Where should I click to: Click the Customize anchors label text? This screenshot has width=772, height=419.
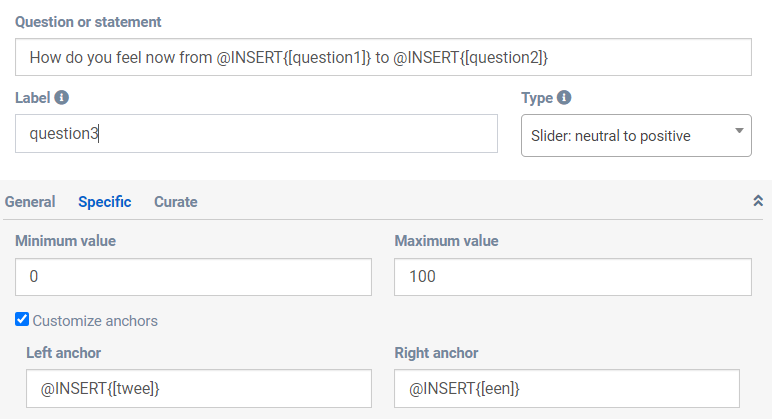[95, 321]
